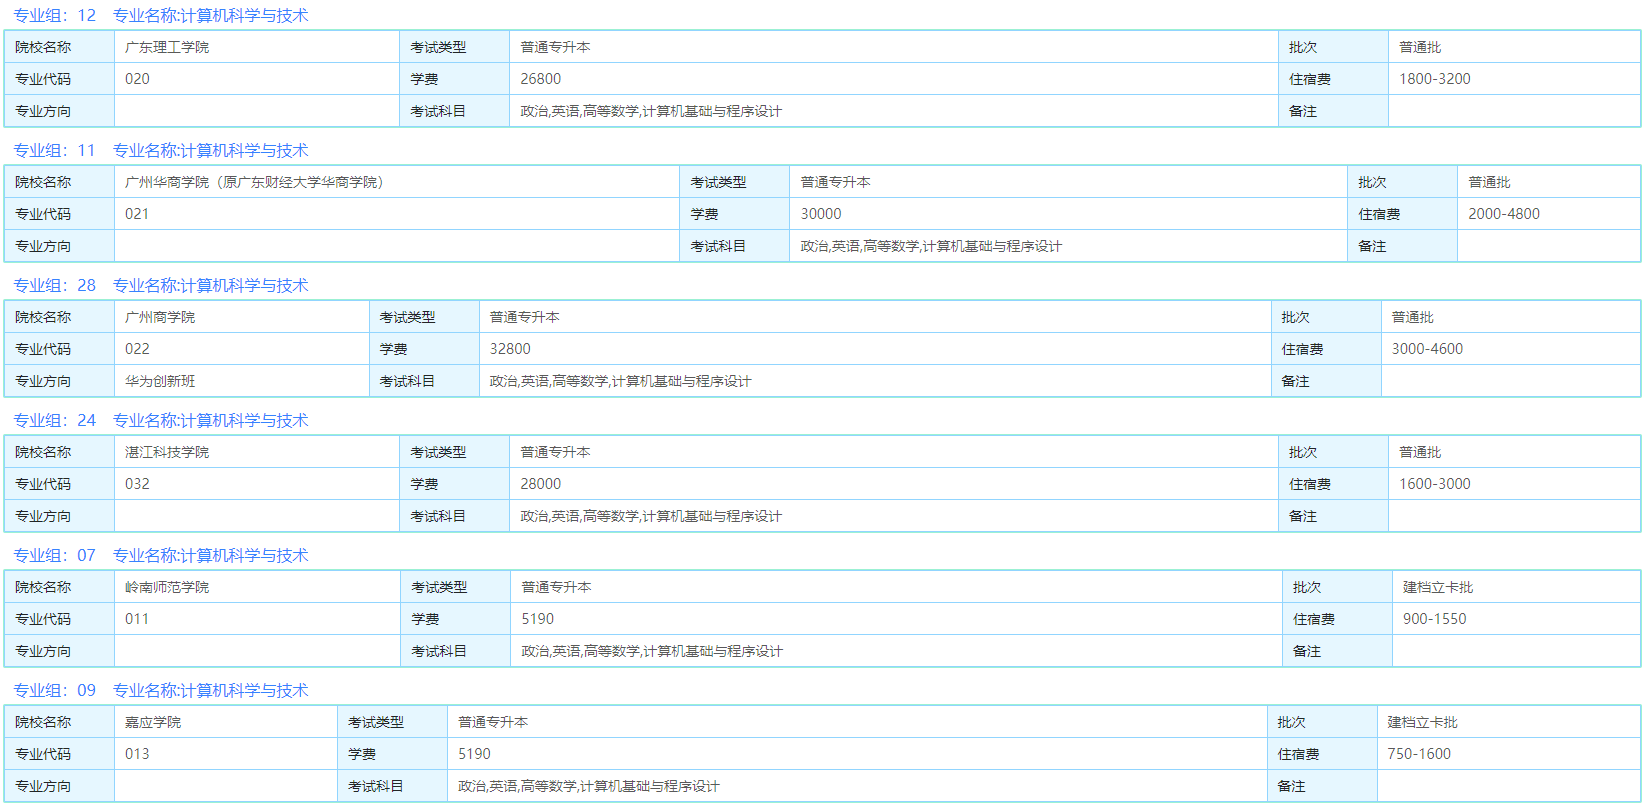Click the tuition value 26800
This screenshot has height=805, width=1646.
tap(541, 79)
